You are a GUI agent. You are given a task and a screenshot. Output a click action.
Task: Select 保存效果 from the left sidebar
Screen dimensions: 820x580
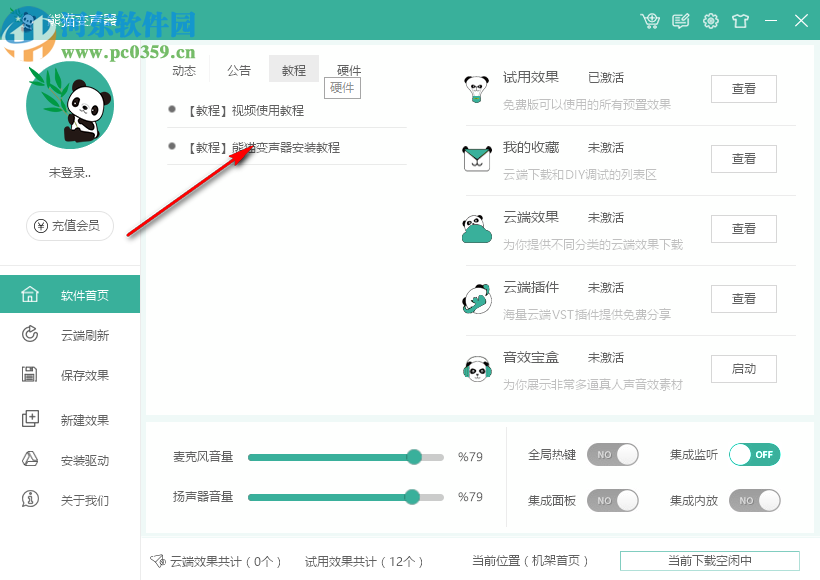click(69, 376)
